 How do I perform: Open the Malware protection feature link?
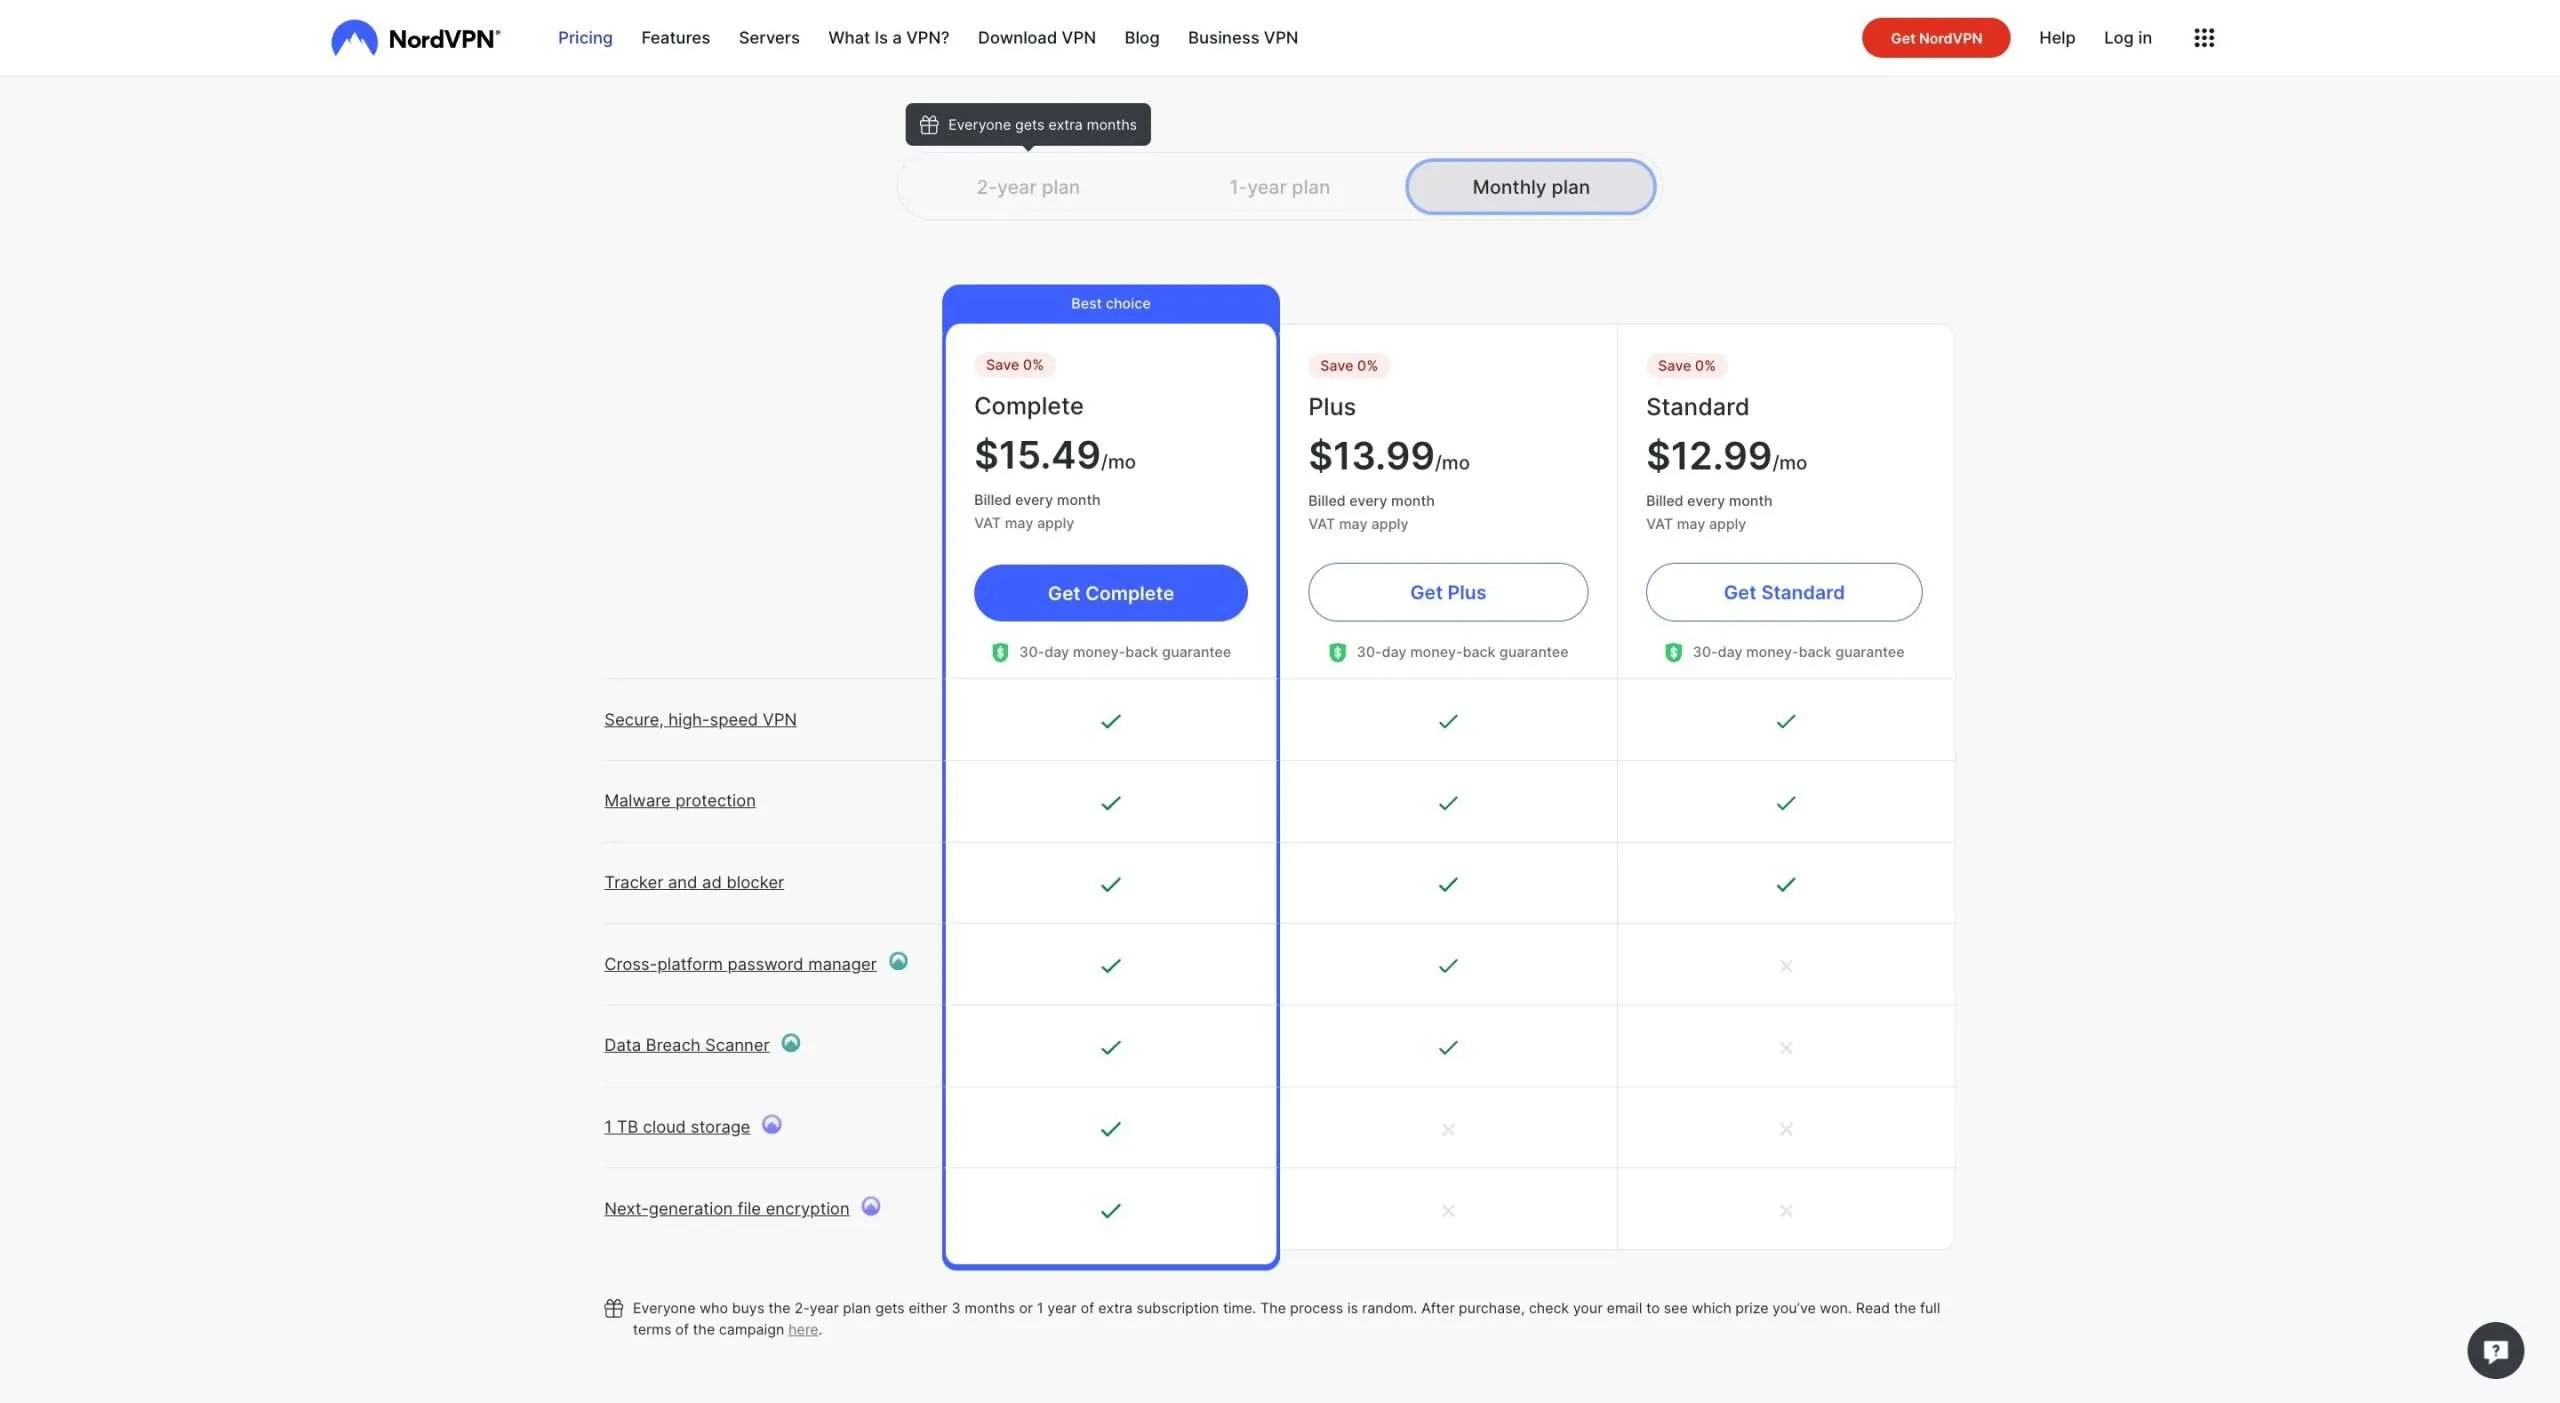(679, 801)
